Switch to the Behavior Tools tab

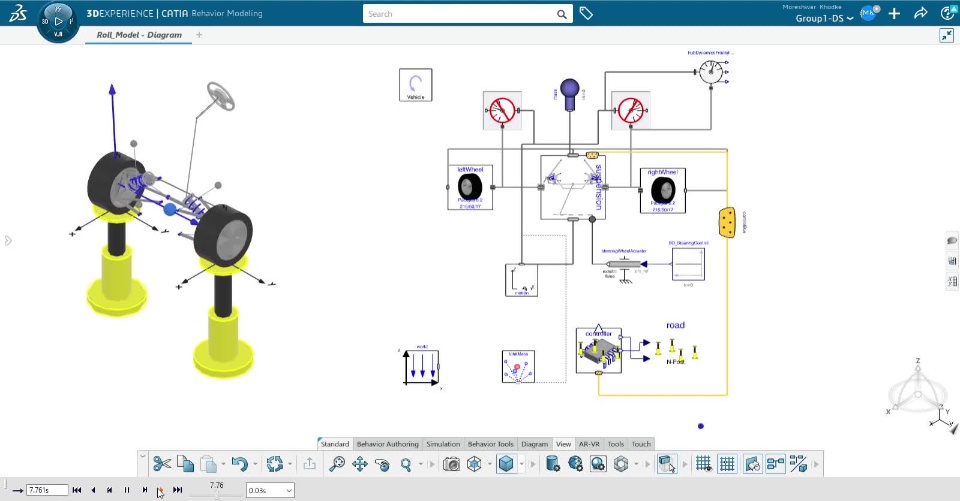click(490, 444)
